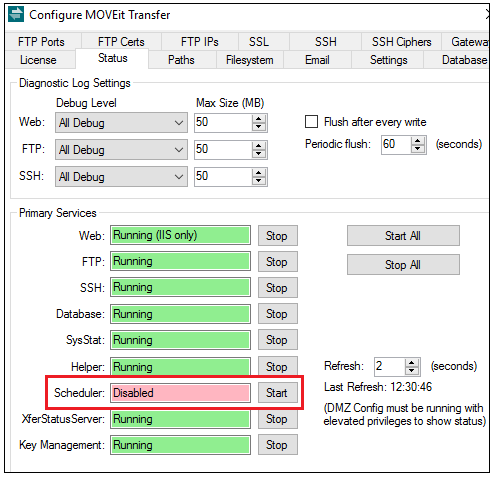Image resolution: width=495 pixels, height=477 pixels.
Task: Open the SSL tab
Action: 259,42
